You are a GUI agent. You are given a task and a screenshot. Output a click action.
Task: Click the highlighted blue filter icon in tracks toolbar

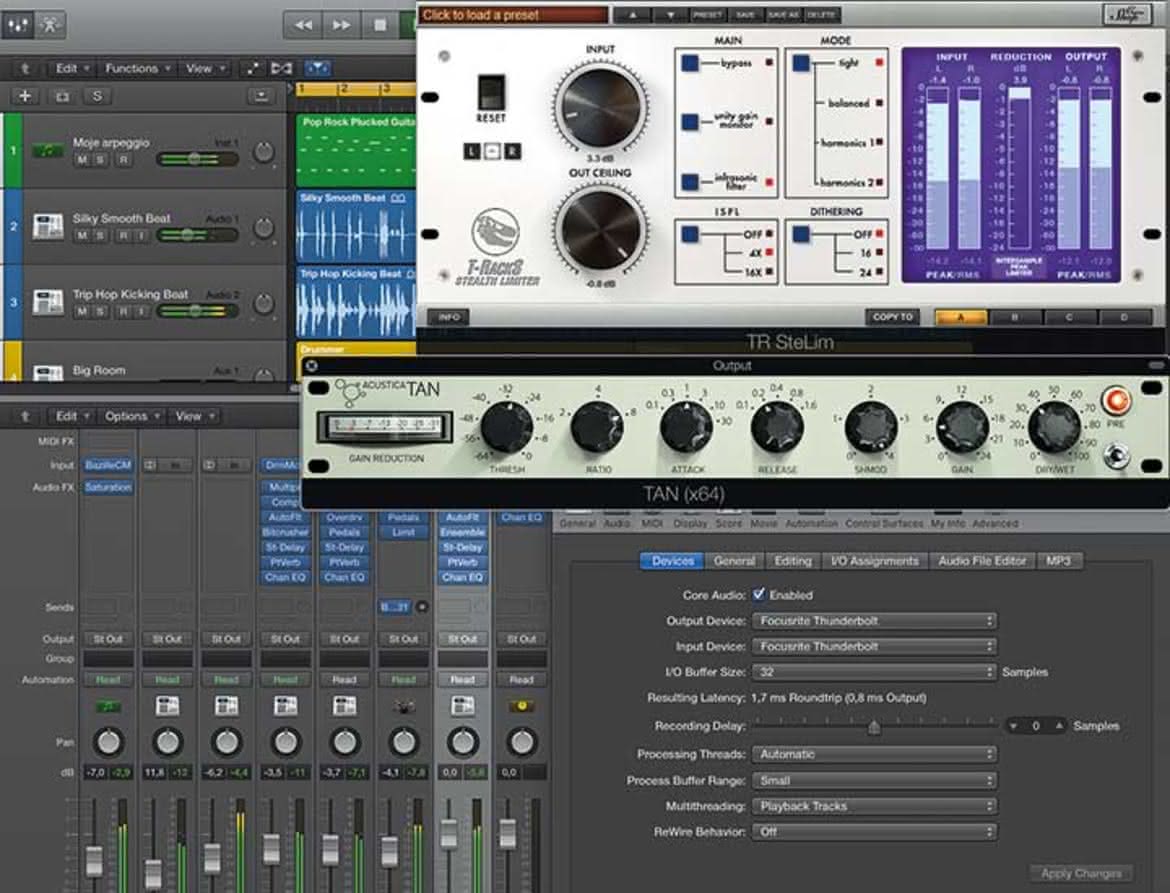pyautogui.click(x=318, y=68)
